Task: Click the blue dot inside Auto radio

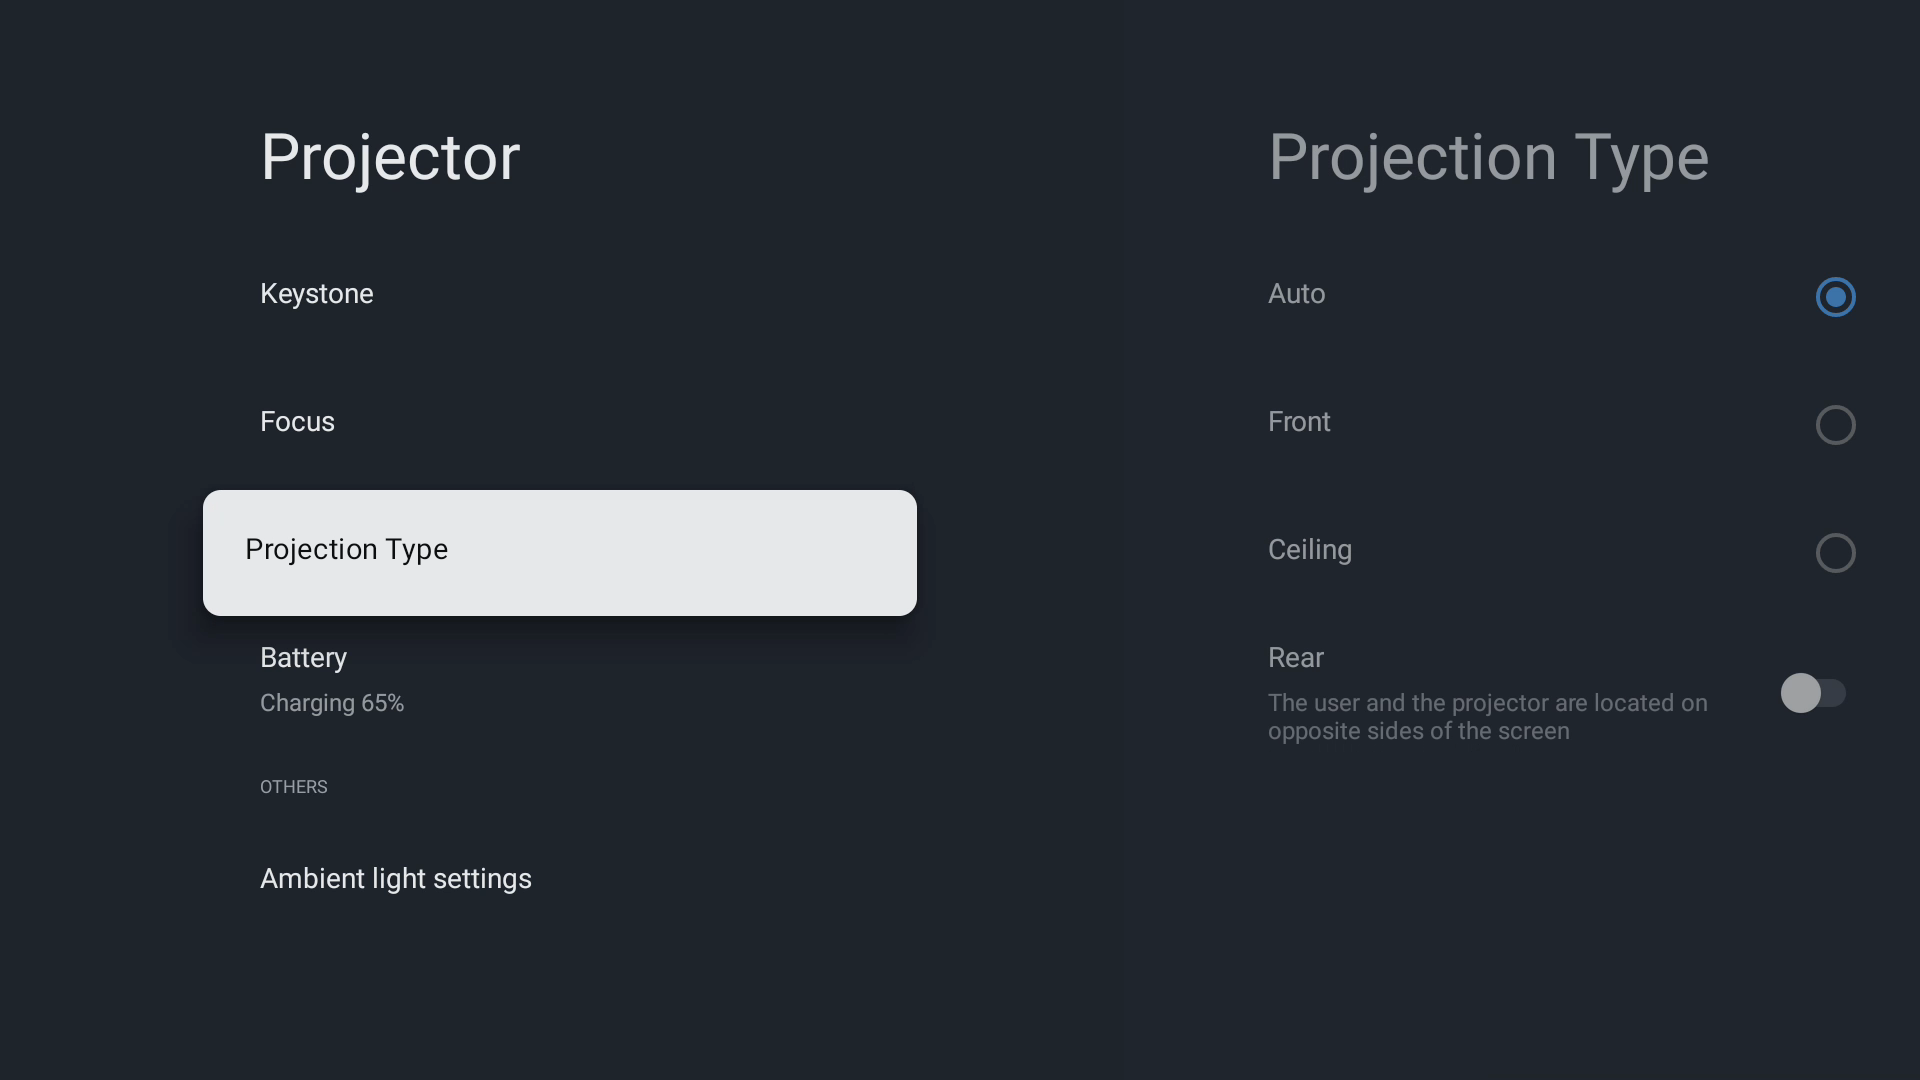Action: coord(1835,297)
